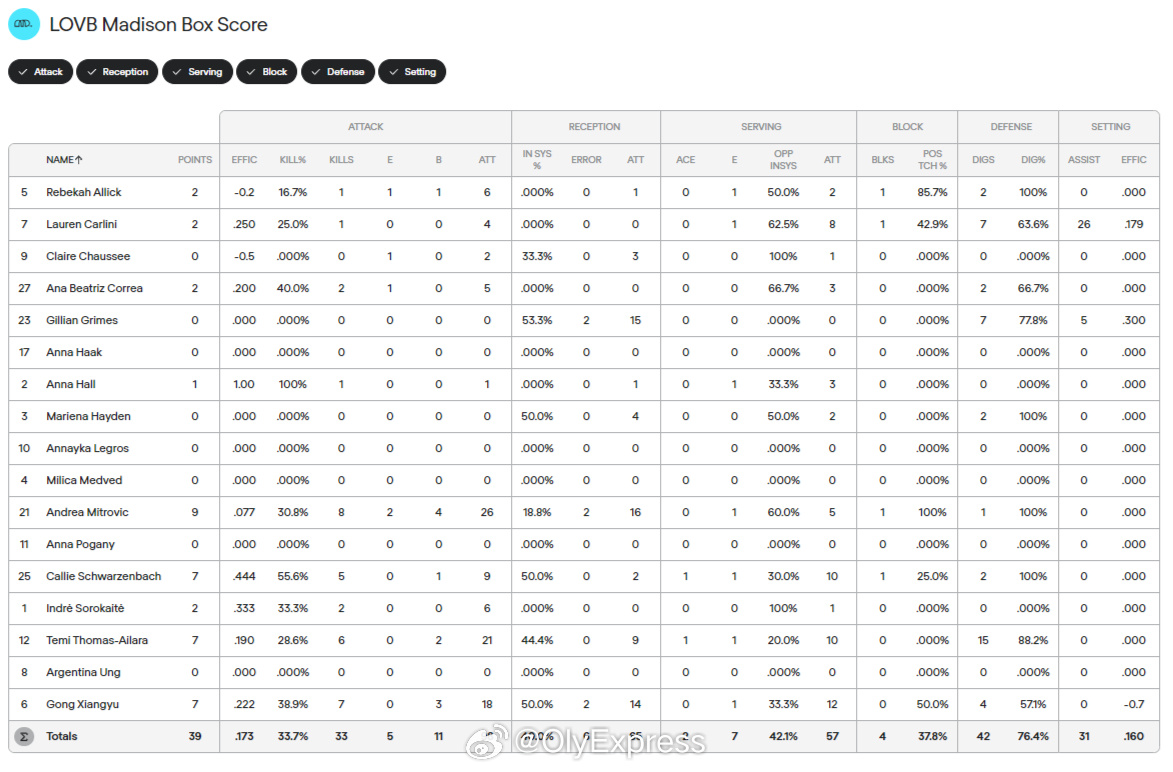Toggle the Defense filter chip
This screenshot has height=772, width=1173.
pos(338,72)
